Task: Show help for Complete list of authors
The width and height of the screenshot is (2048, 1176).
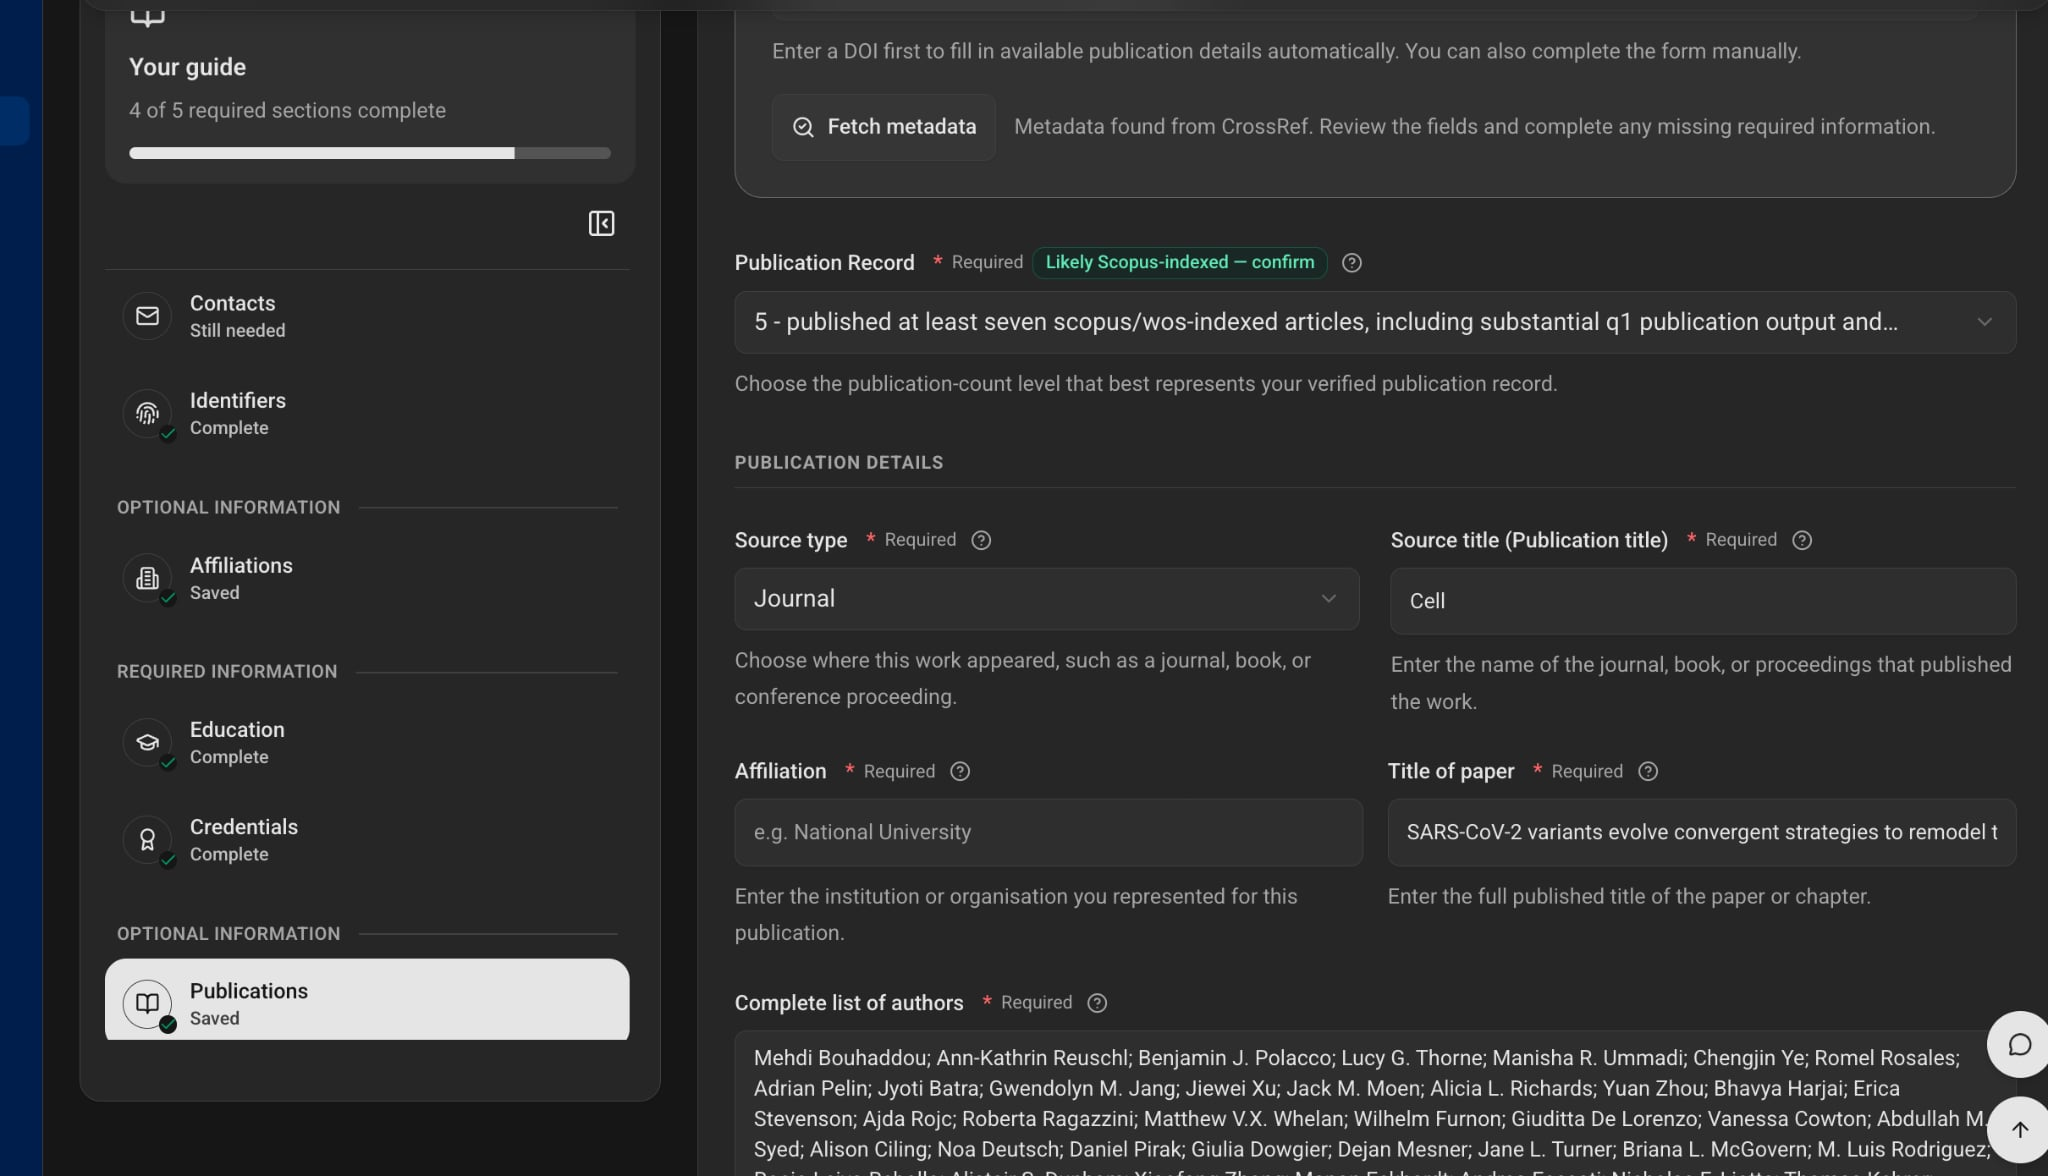Action: click(x=1096, y=1003)
